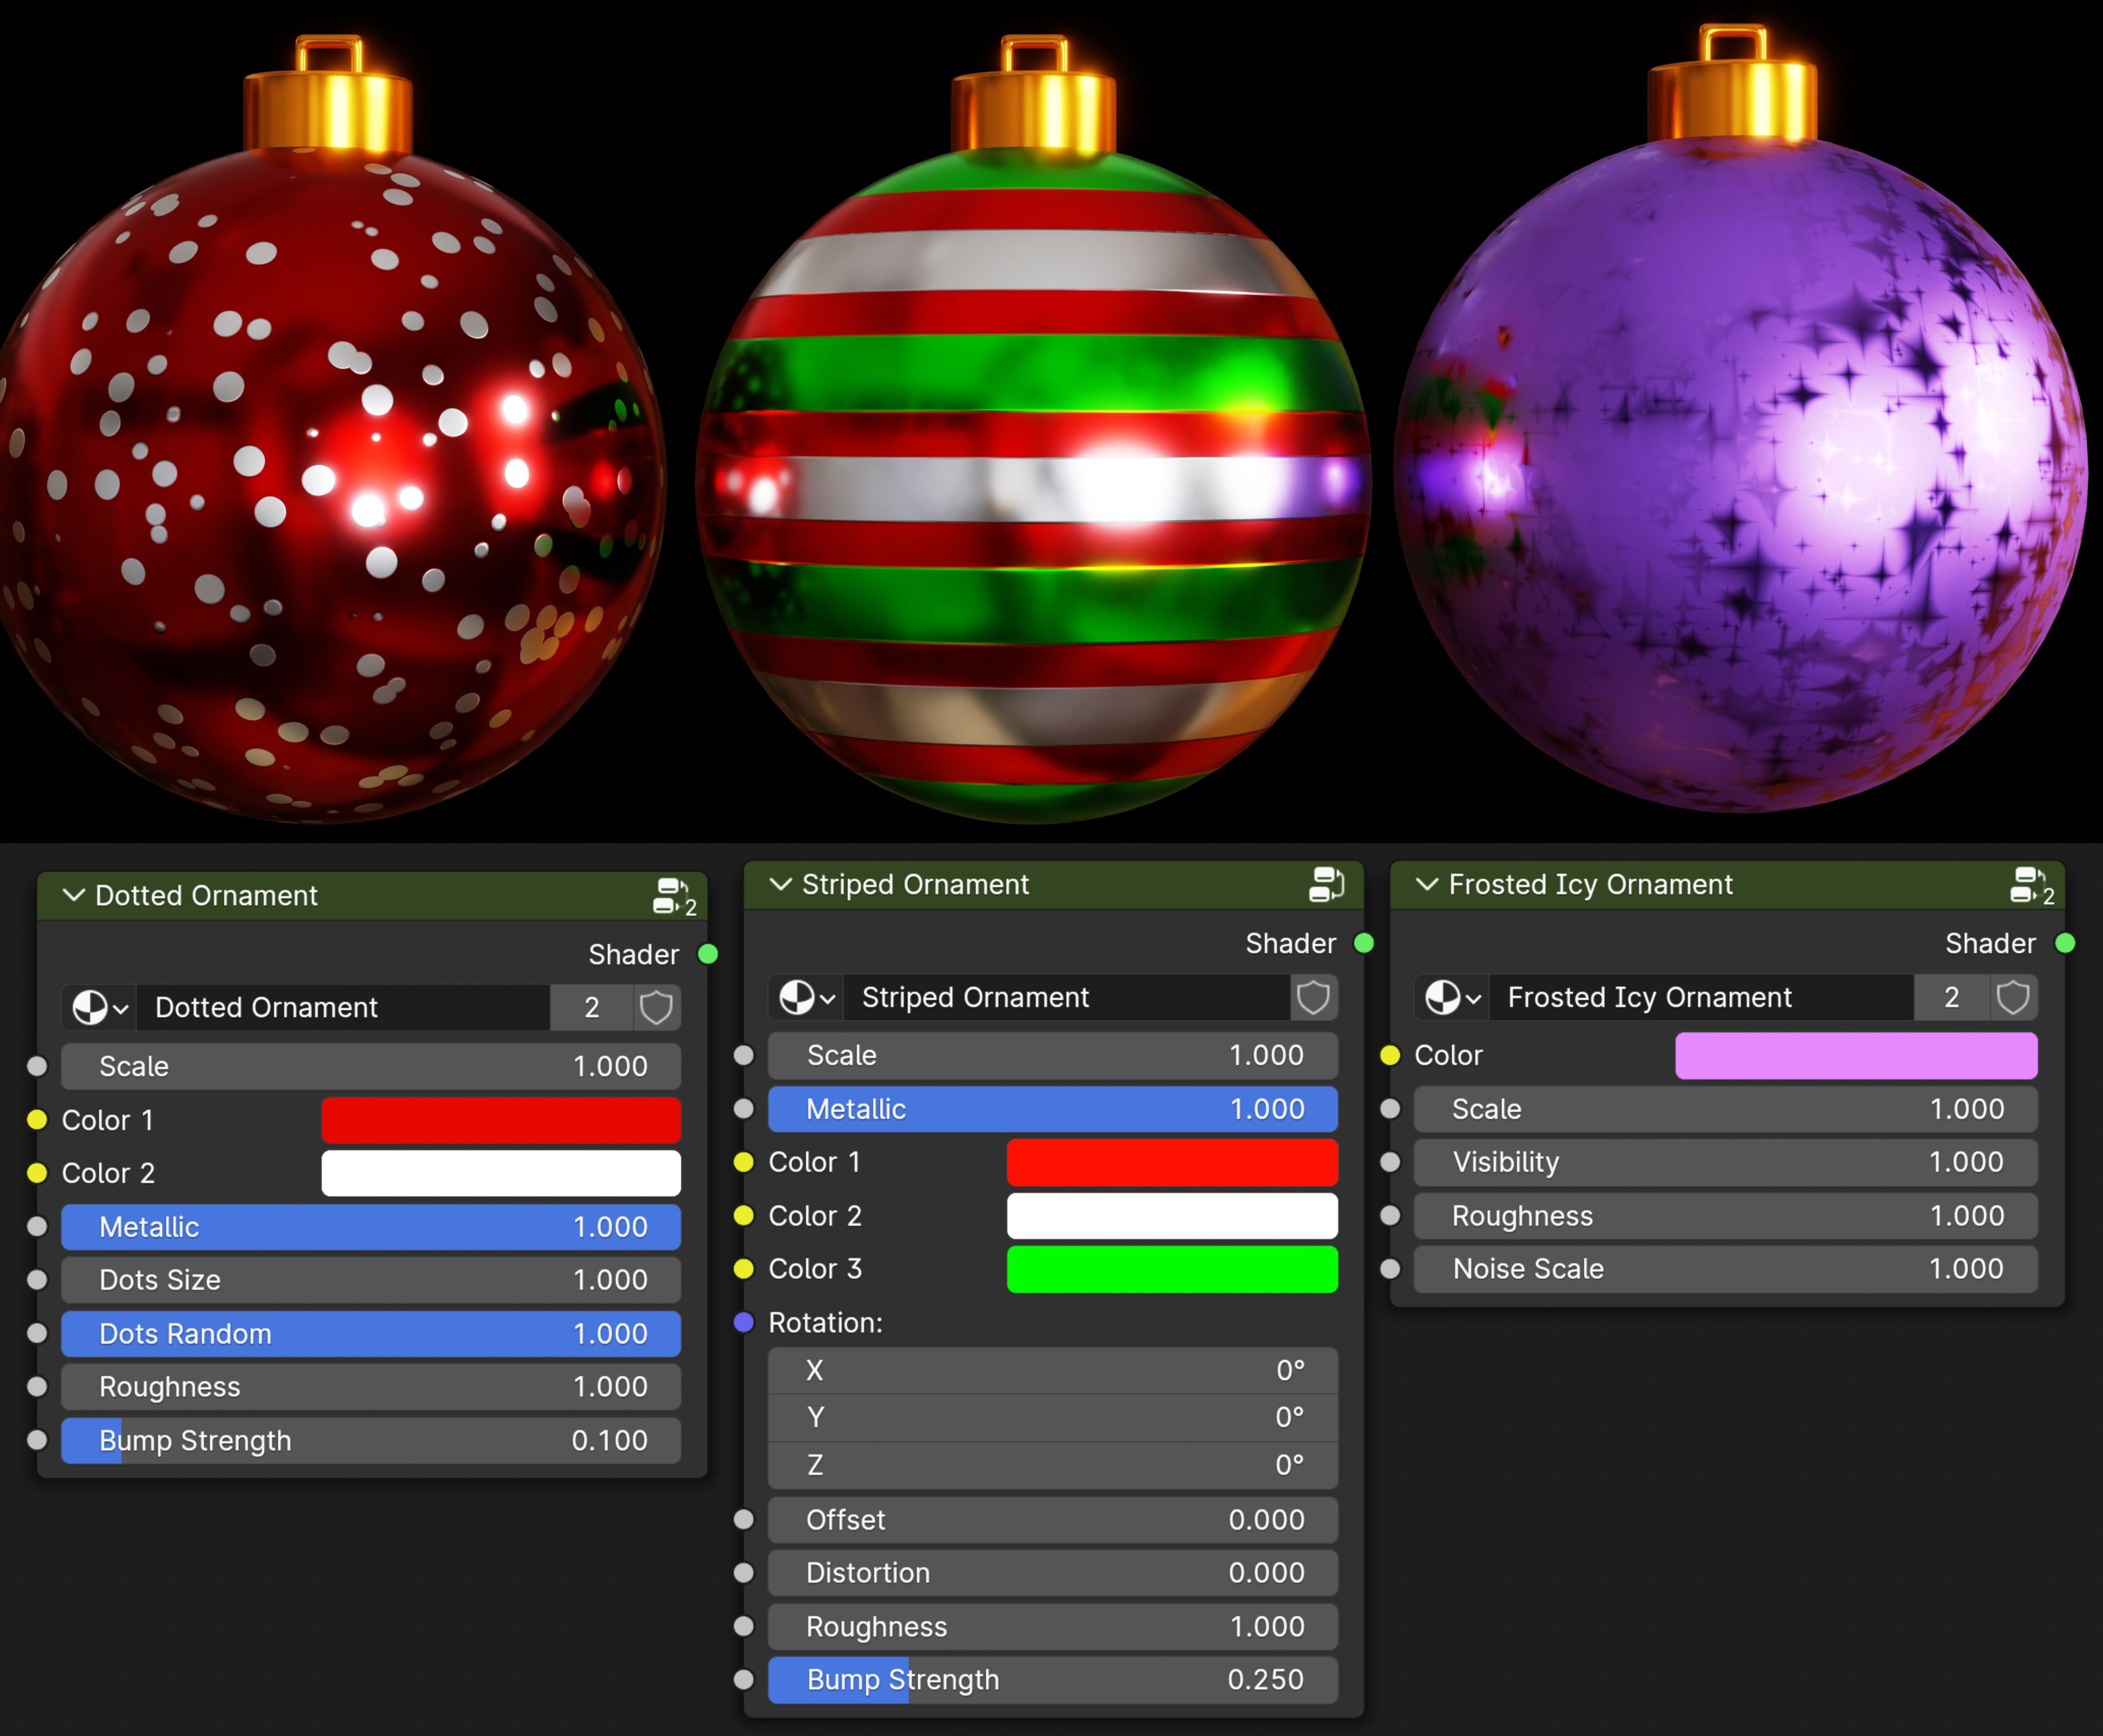The height and width of the screenshot is (1736, 2103).
Task: Open the Color 3 green swatch on Striped Ornament
Action: coord(1171,1269)
